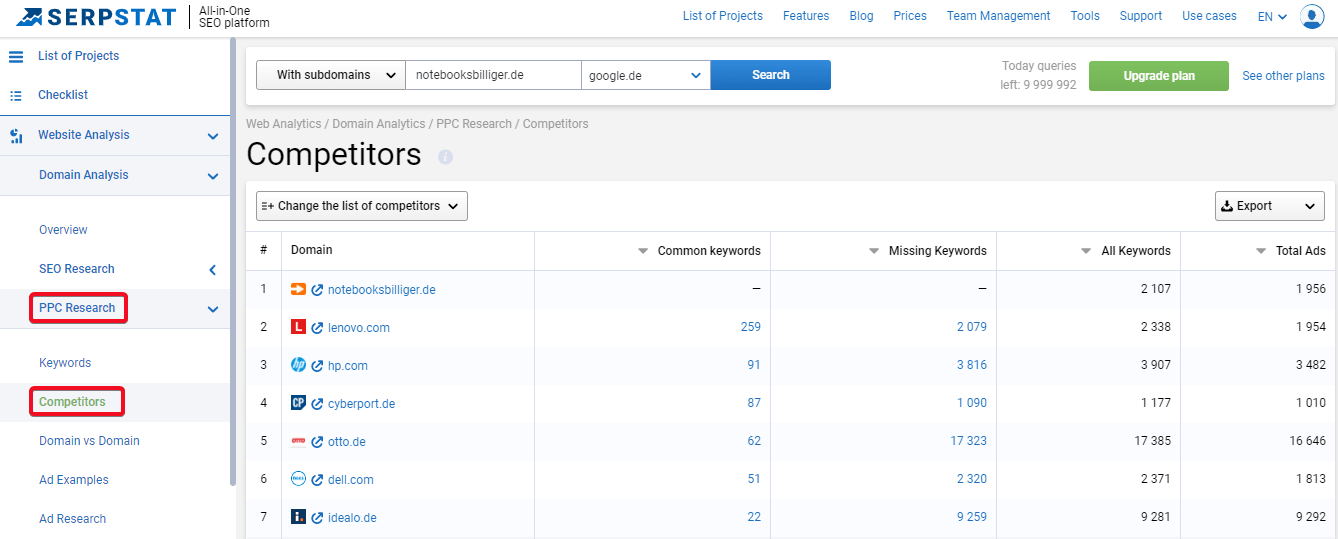Click the Dell logo favicon

click(x=298, y=479)
